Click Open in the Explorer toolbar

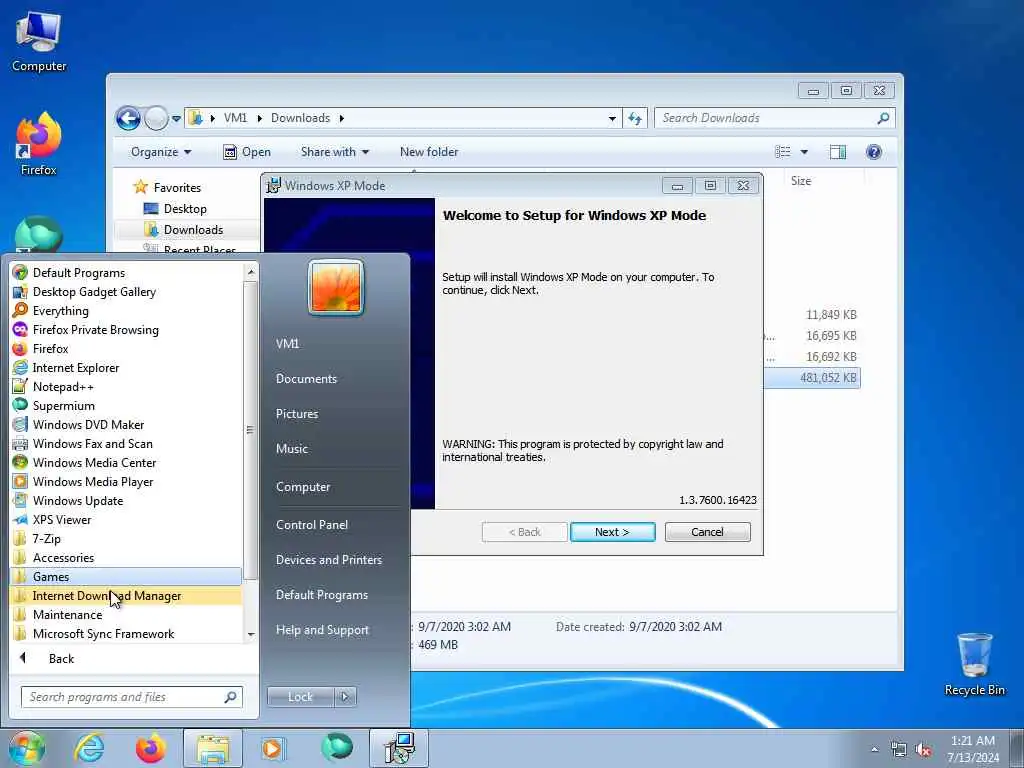[x=247, y=152]
